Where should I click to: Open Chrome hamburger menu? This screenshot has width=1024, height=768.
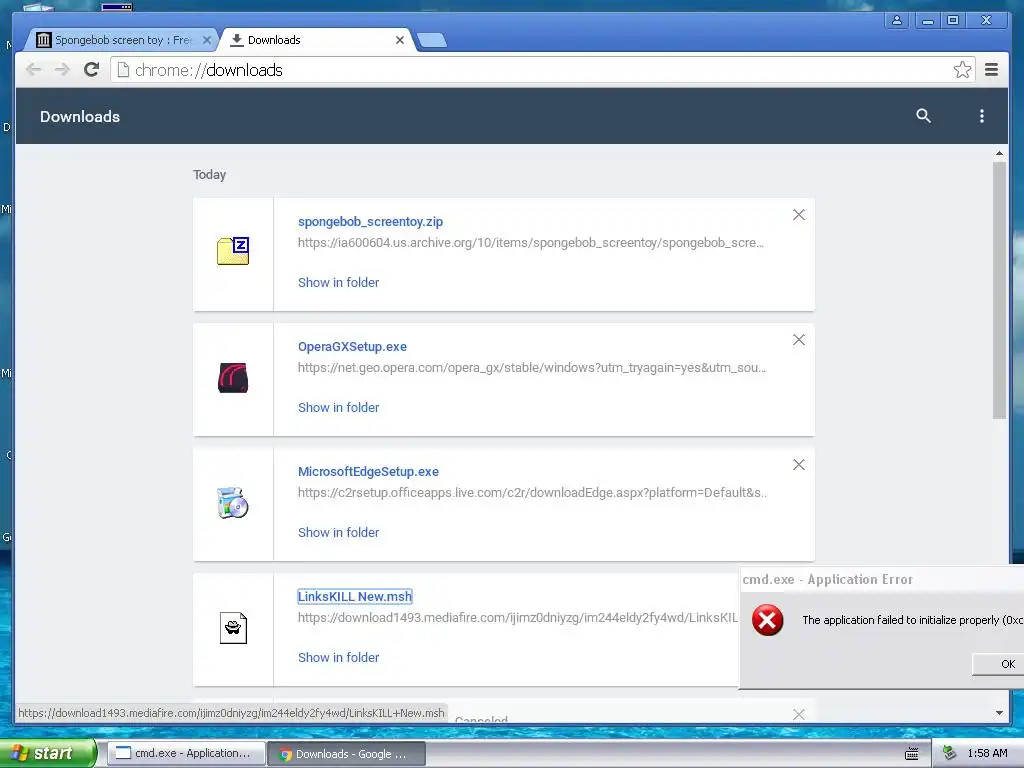coord(991,69)
